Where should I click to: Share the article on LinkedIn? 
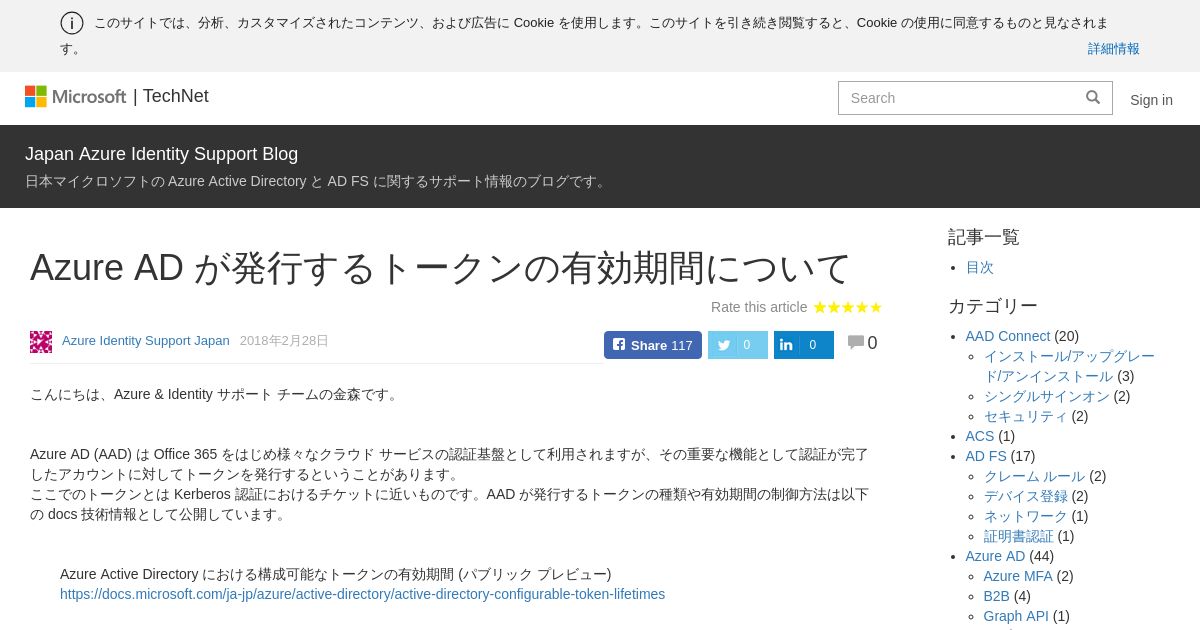tap(804, 345)
